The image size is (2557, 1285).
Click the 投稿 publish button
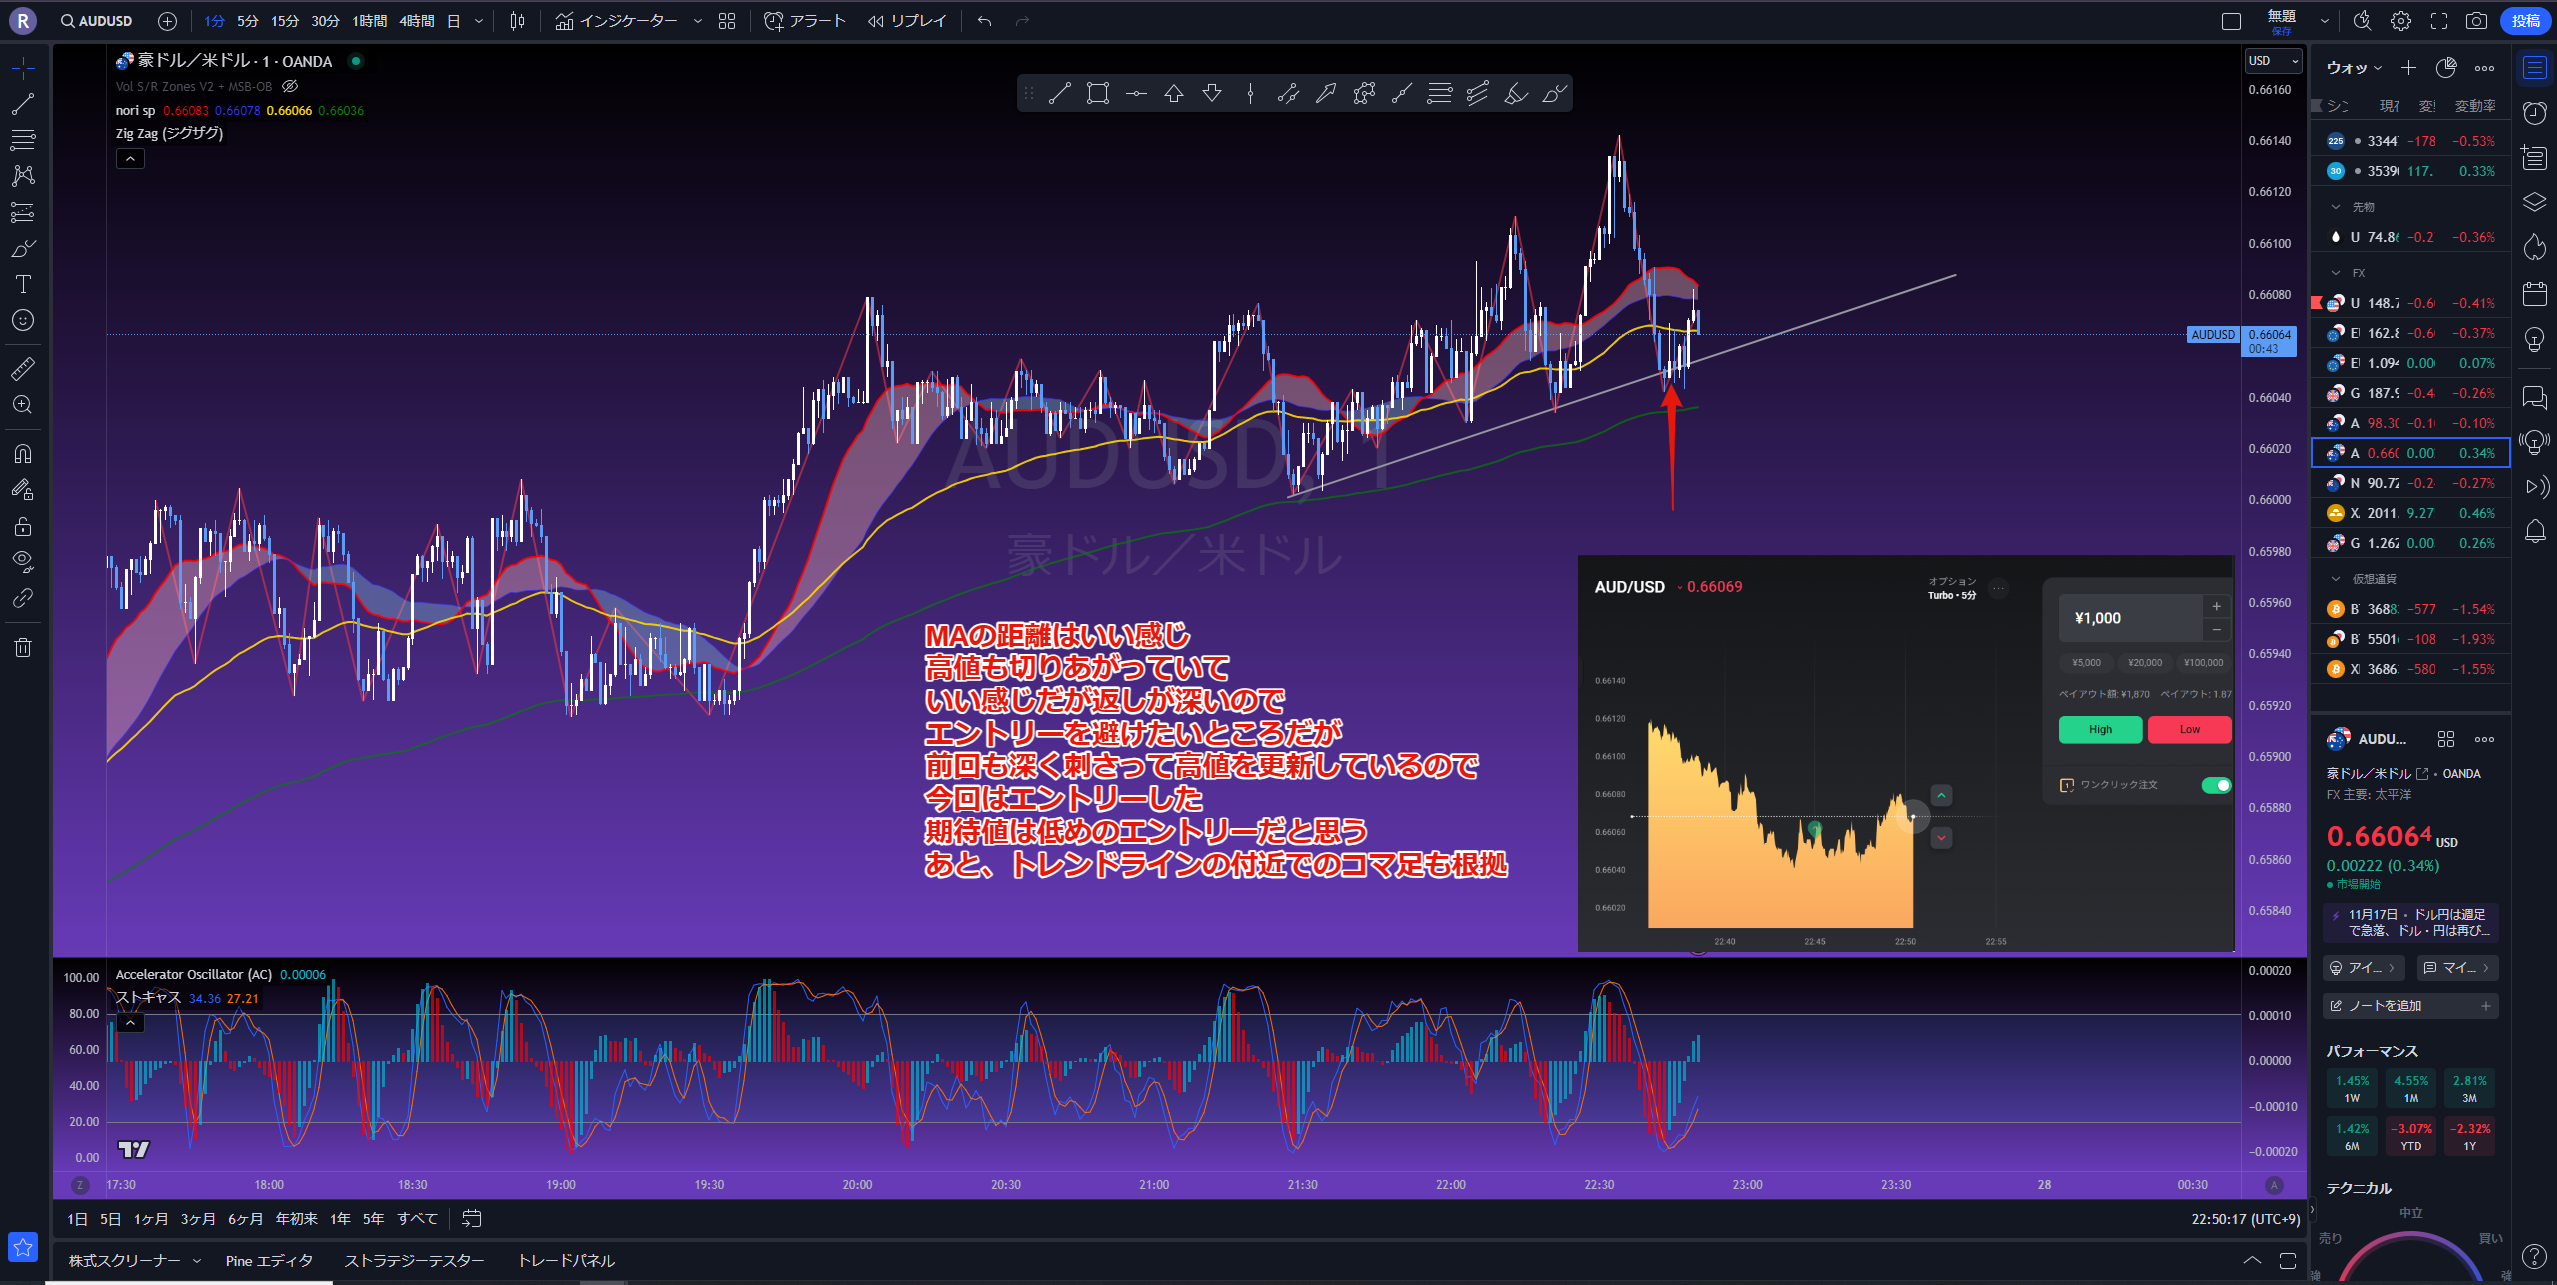2525,21
